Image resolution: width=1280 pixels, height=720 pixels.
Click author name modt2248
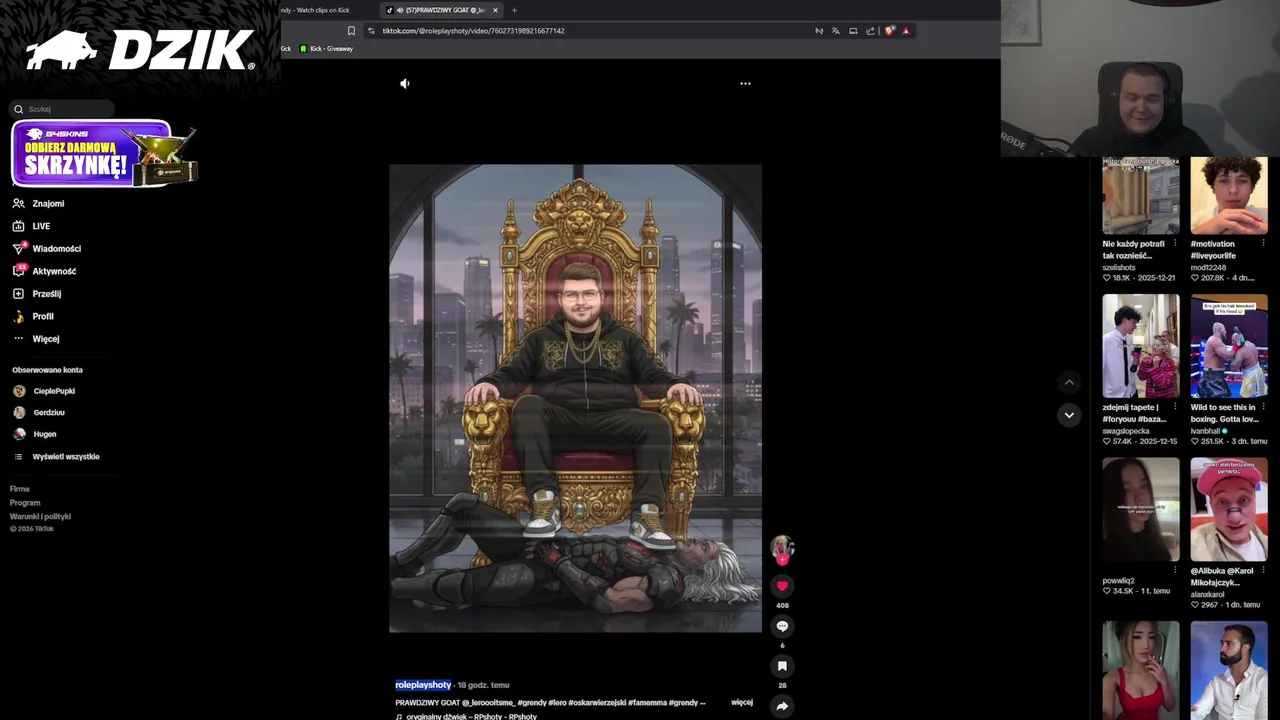point(1207,267)
